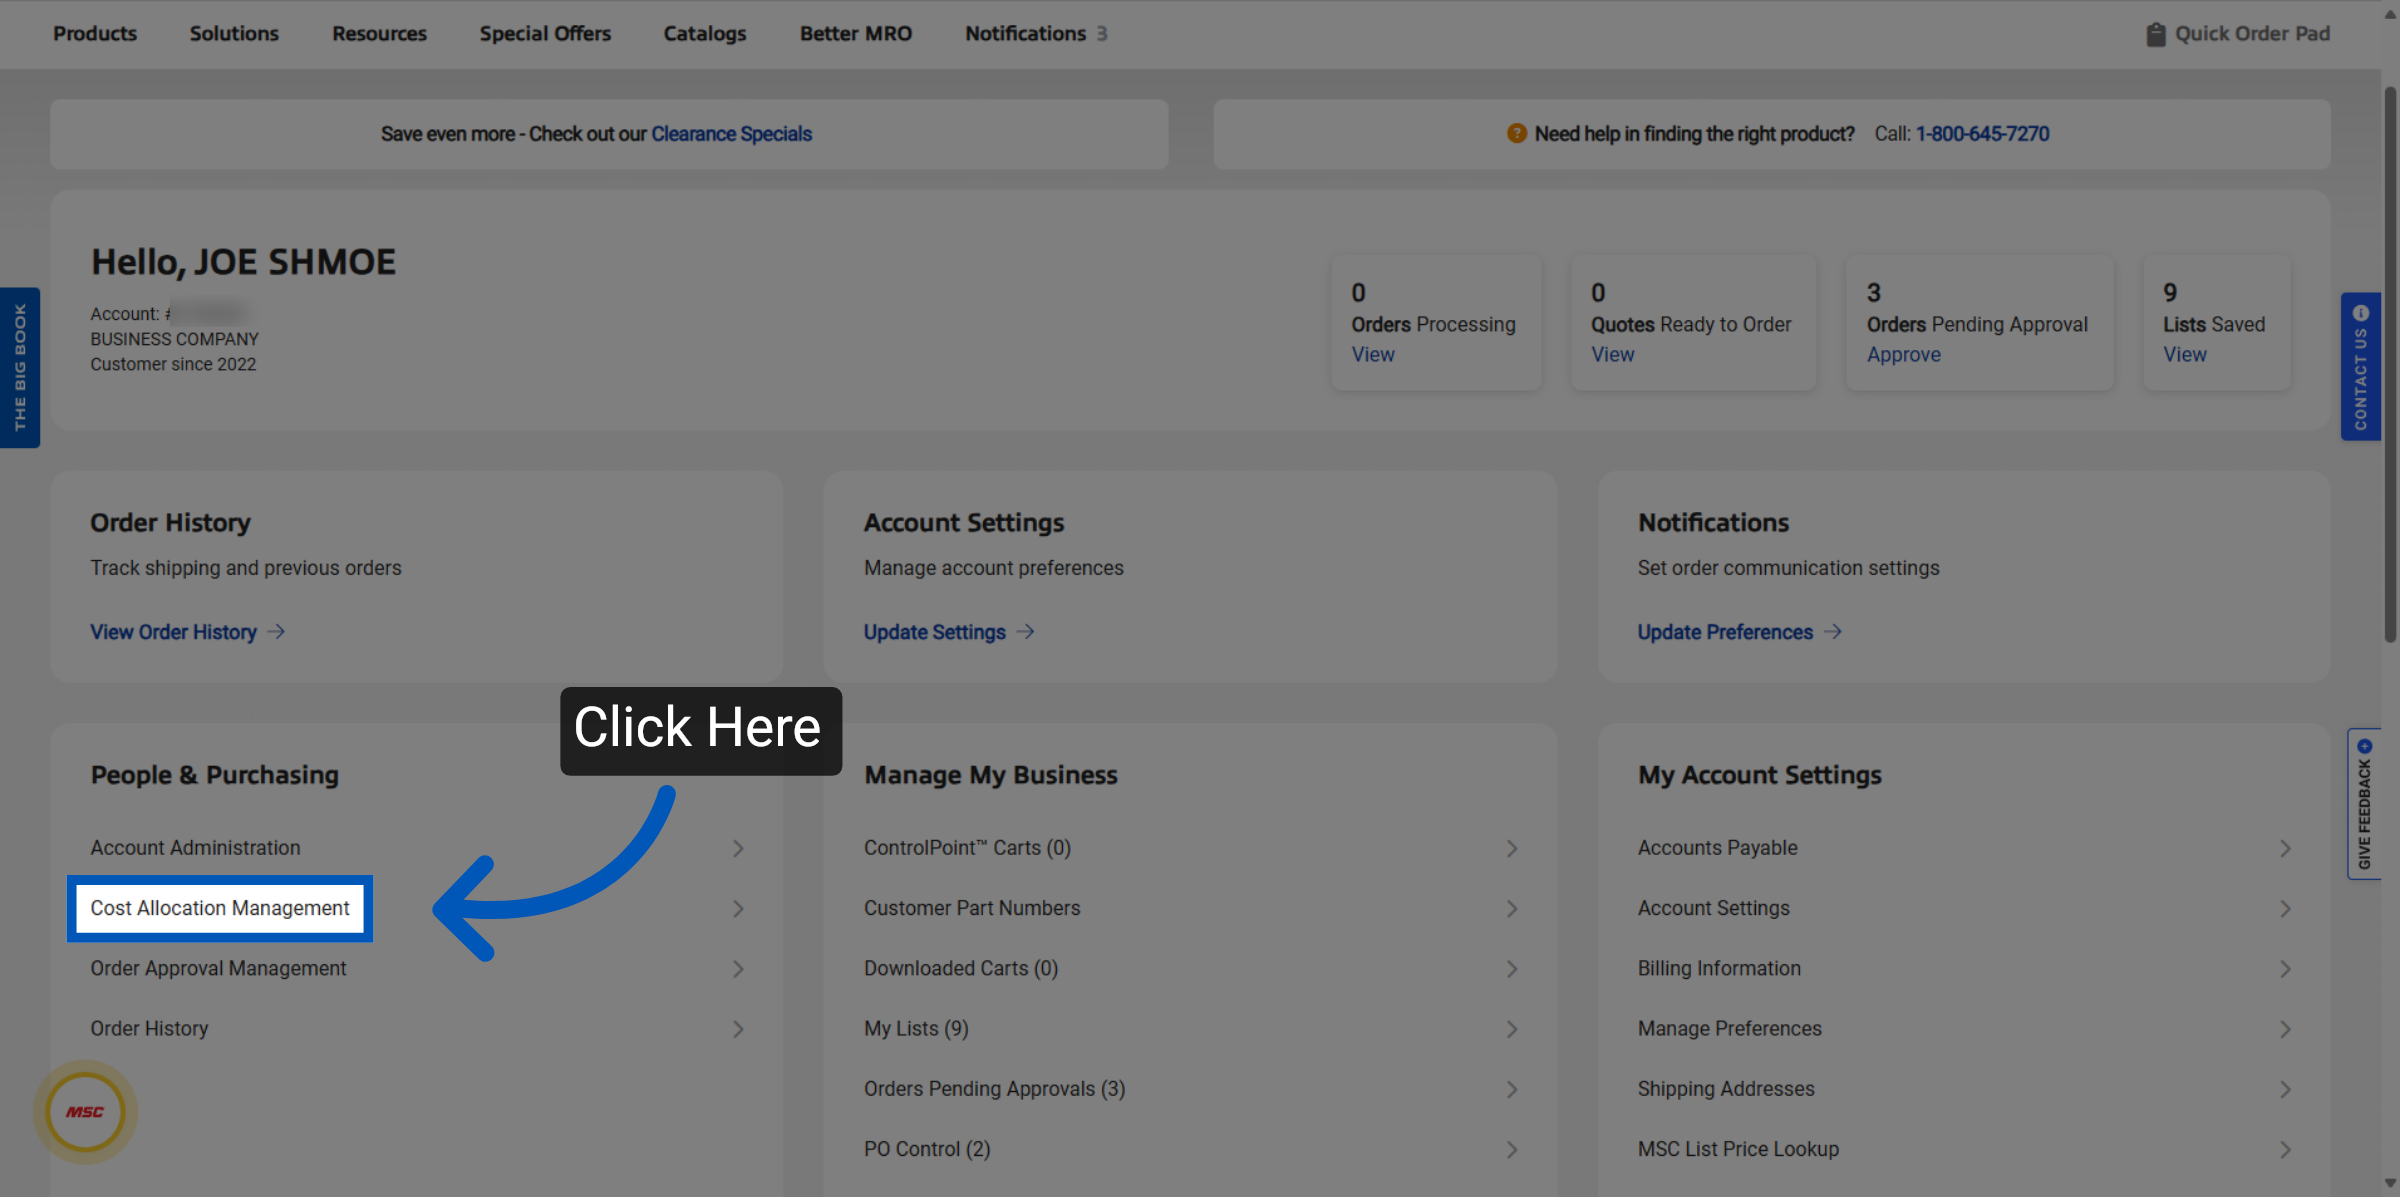Open the Quick Order Pad clipboard icon
Viewport: 2400px width, 1197px height.
pos(2155,34)
